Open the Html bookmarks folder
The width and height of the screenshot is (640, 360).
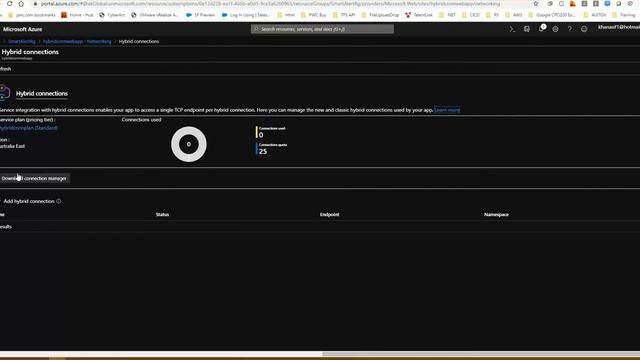286,15
